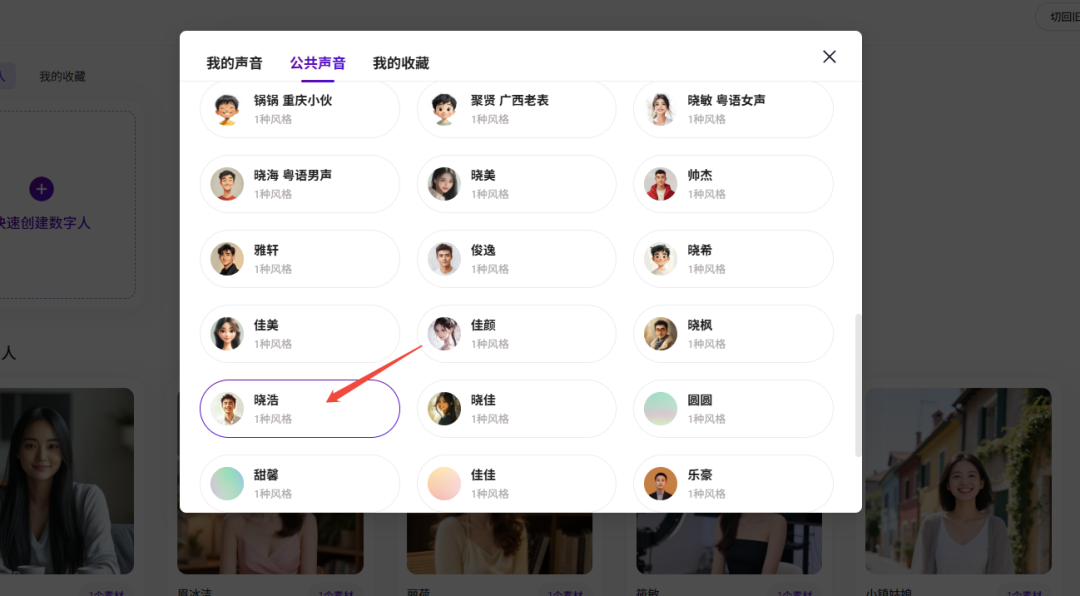
Task: Click the 佳颜 avatar icon
Action: tap(444, 334)
